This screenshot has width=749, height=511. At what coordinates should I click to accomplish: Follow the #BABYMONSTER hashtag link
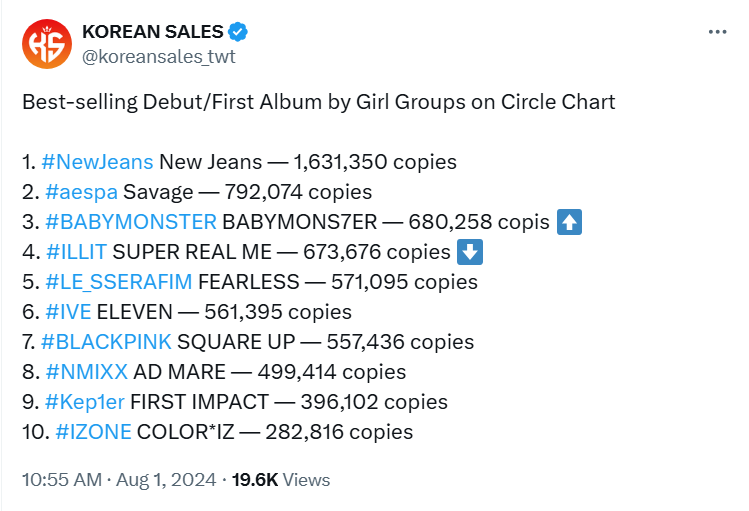(x=129, y=222)
